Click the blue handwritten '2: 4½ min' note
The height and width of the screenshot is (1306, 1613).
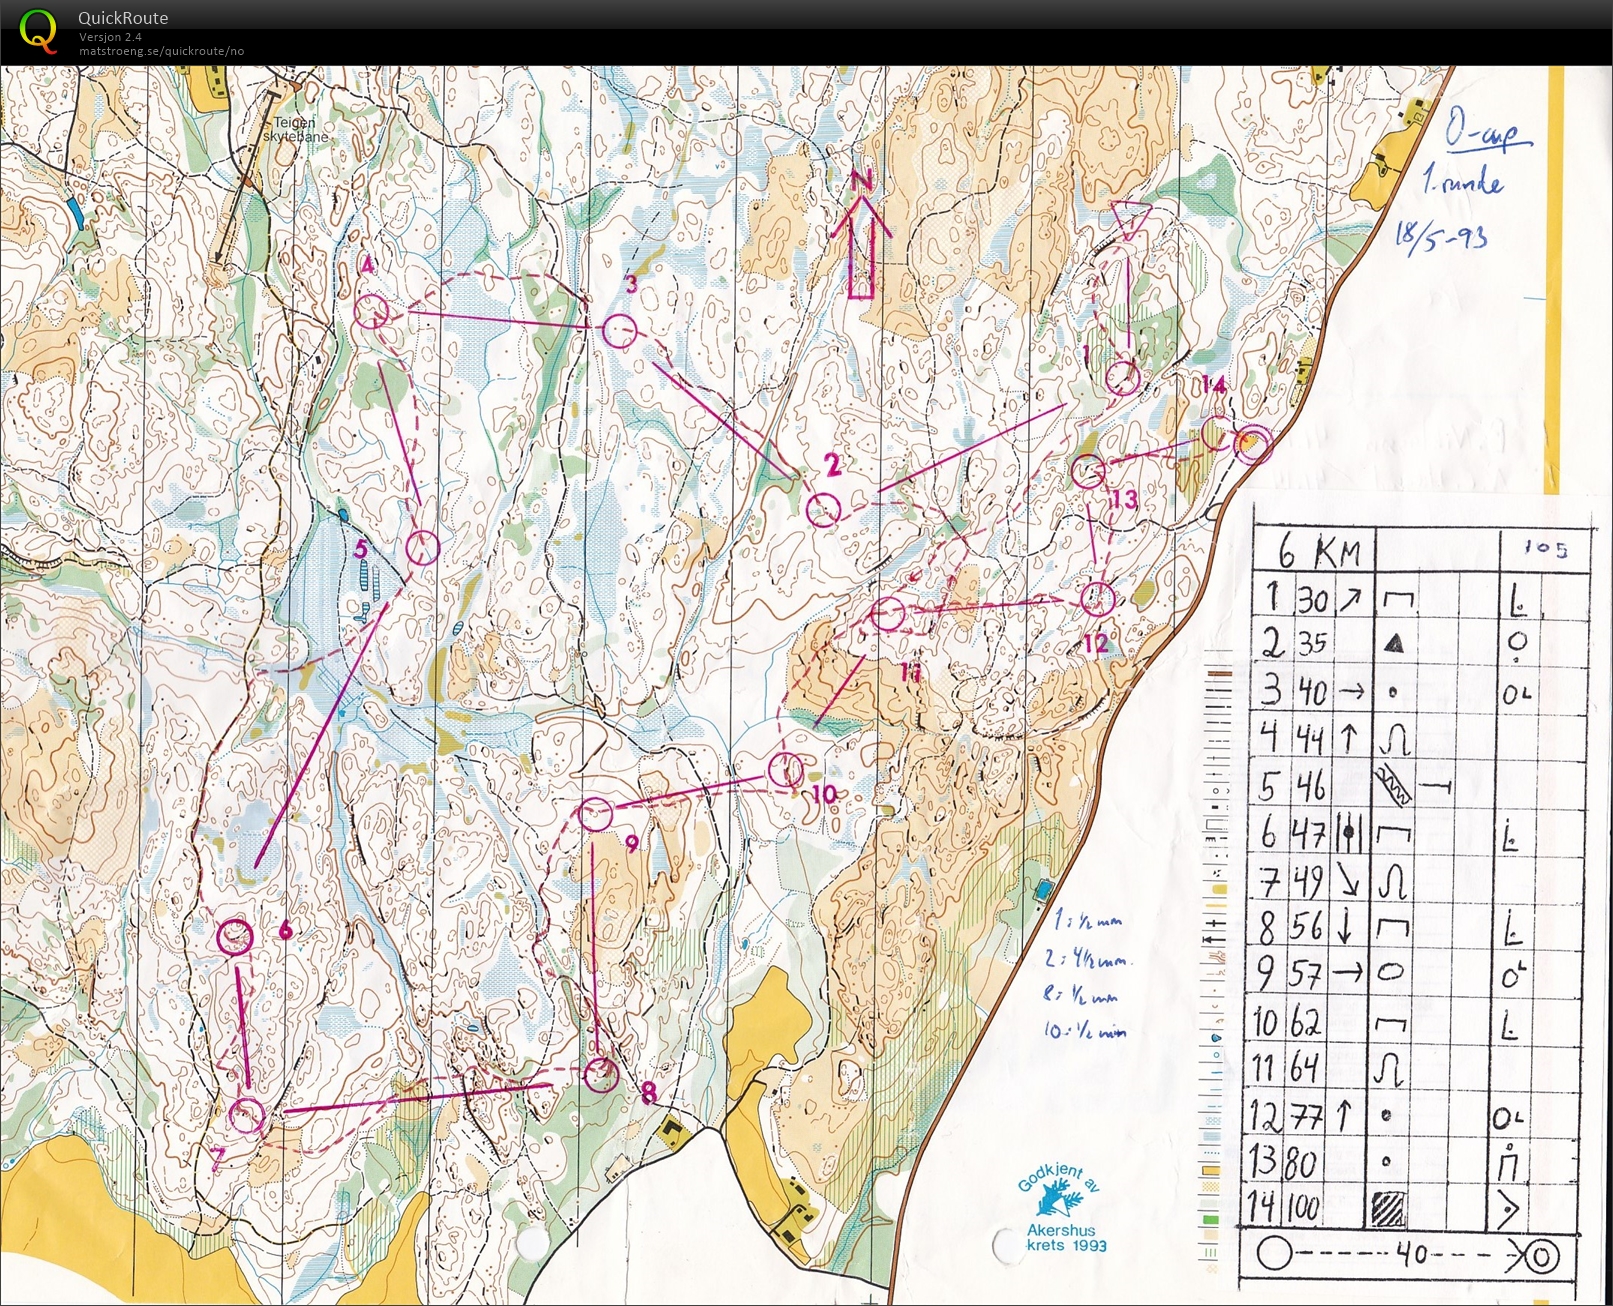click(1088, 959)
